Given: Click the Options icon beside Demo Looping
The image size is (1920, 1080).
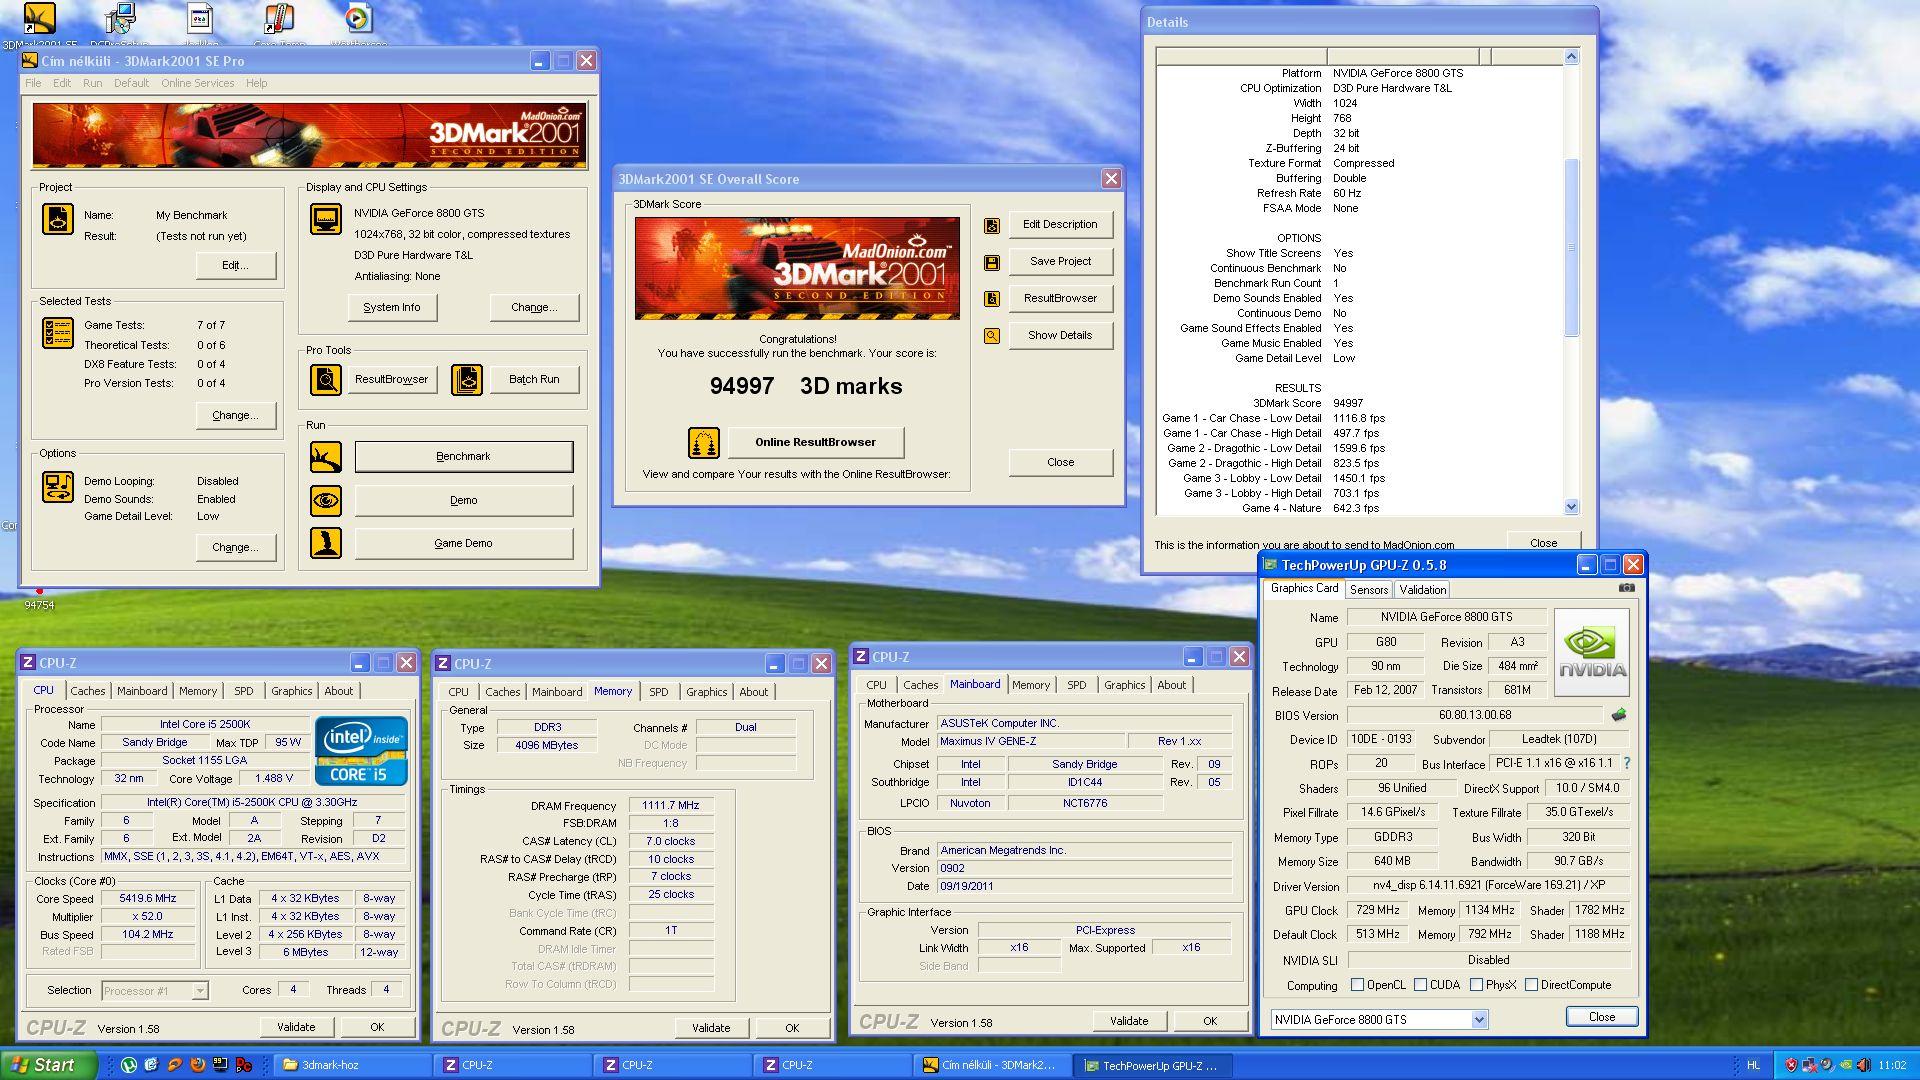Looking at the screenshot, I should pyautogui.click(x=58, y=487).
